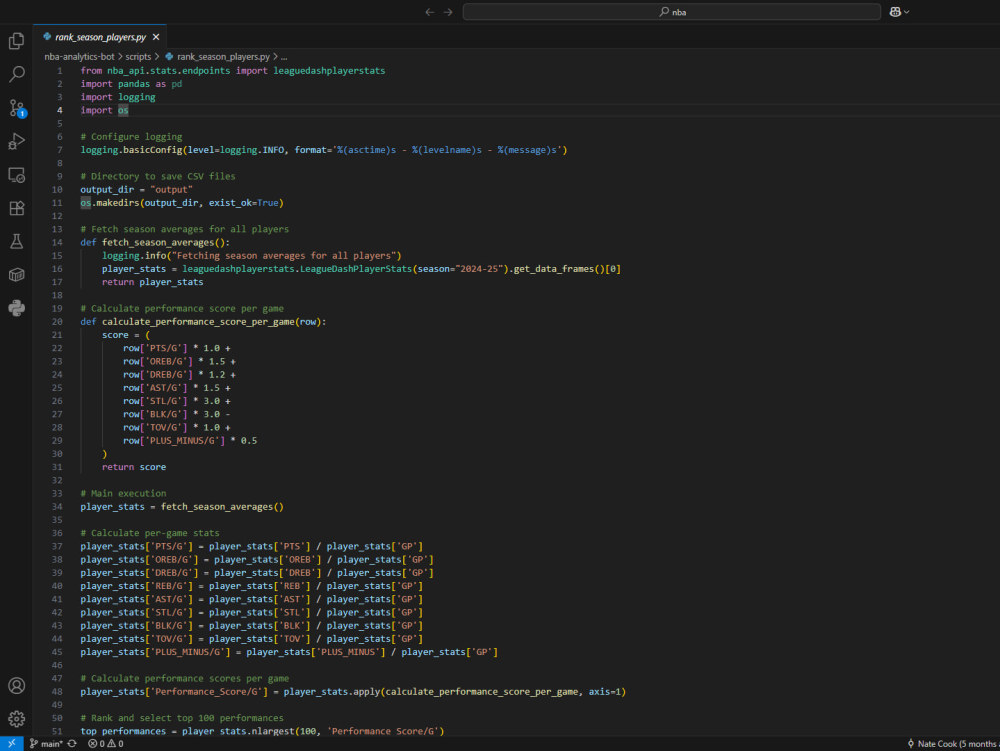Go back using the left arrow
Image resolution: width=1000 pixels, height=751 pixels.
(x=430, y=12)
